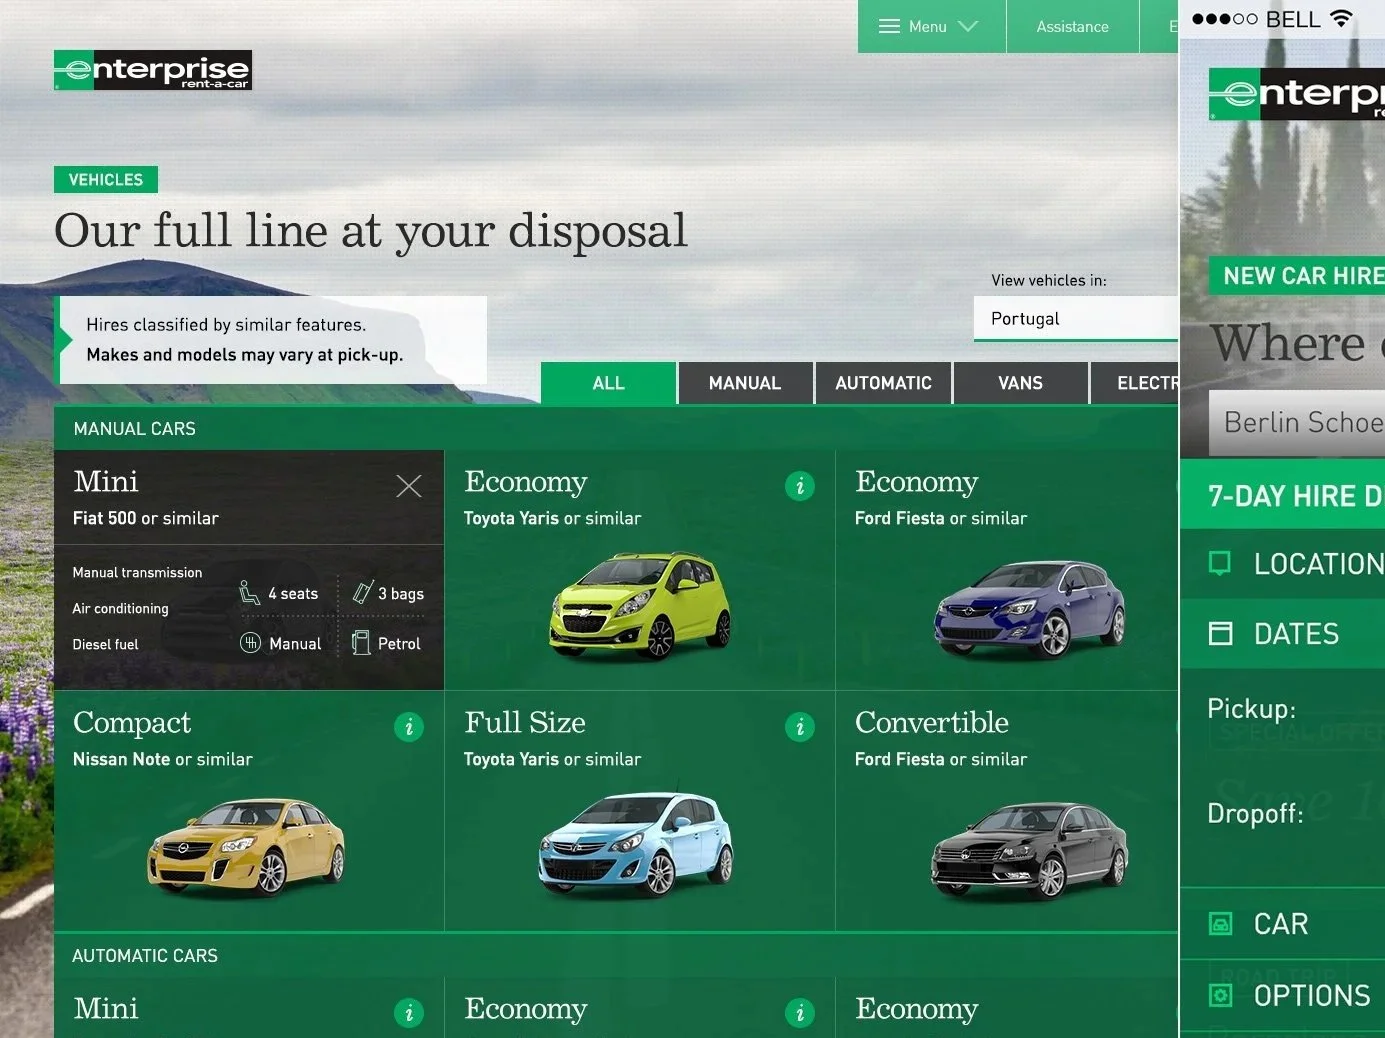Screen dimensions: 1385x1038
Task: Click the DATES calendar icon in mobile view
Action: point(1221,633)
